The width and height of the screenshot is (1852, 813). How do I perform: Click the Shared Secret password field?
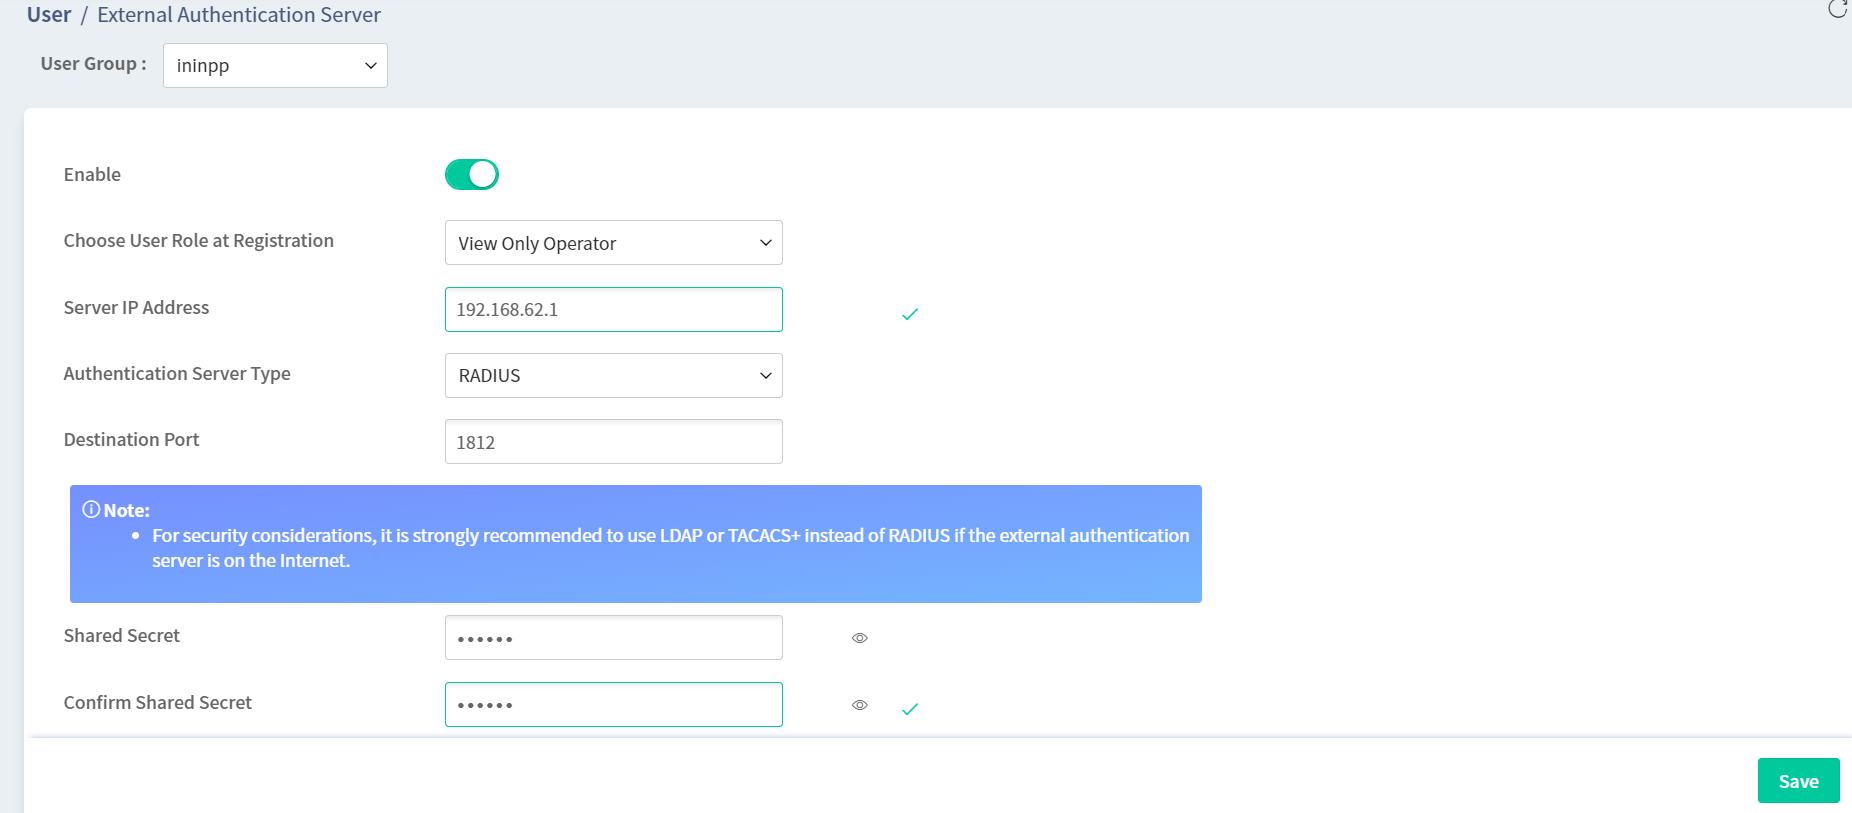pyautogui.click(x=614, y=637)
